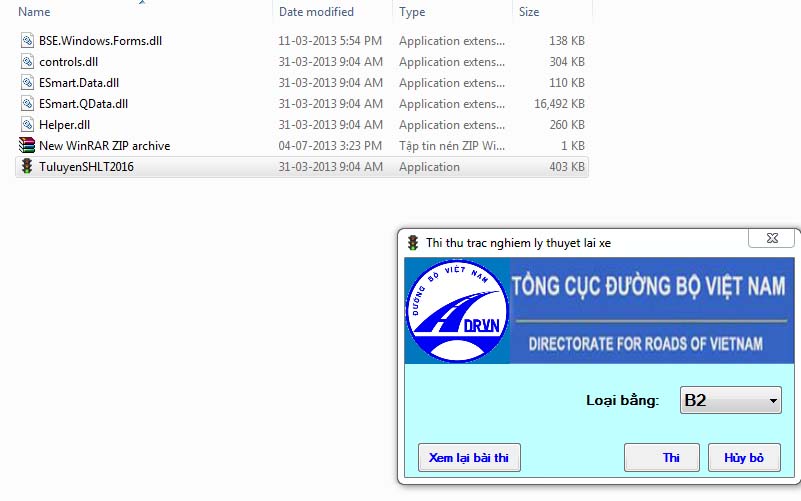Sort by the Size column header
This screenshot has height=501, width=801.
click(x=529, y=12)
